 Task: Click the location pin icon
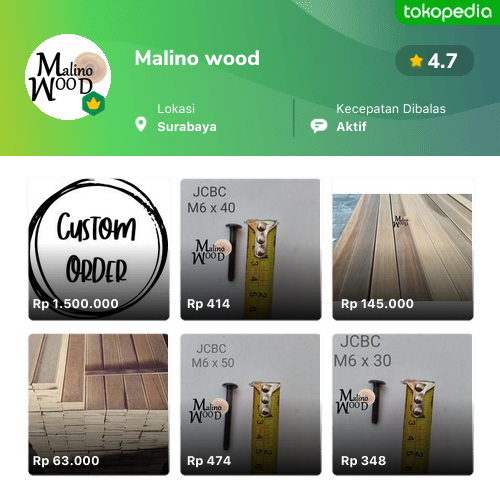pos(141,124)
